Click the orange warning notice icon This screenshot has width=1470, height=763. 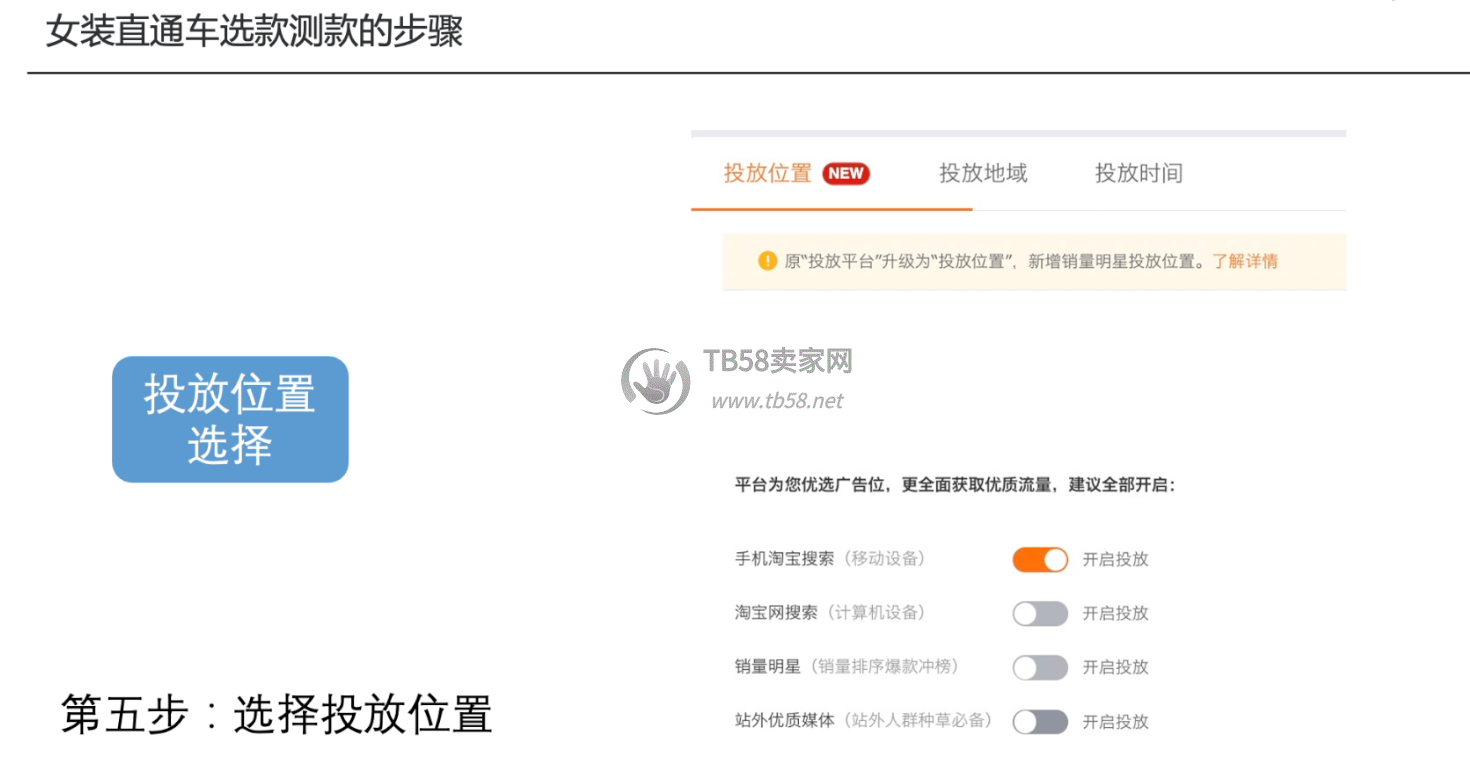pos(767,261)
